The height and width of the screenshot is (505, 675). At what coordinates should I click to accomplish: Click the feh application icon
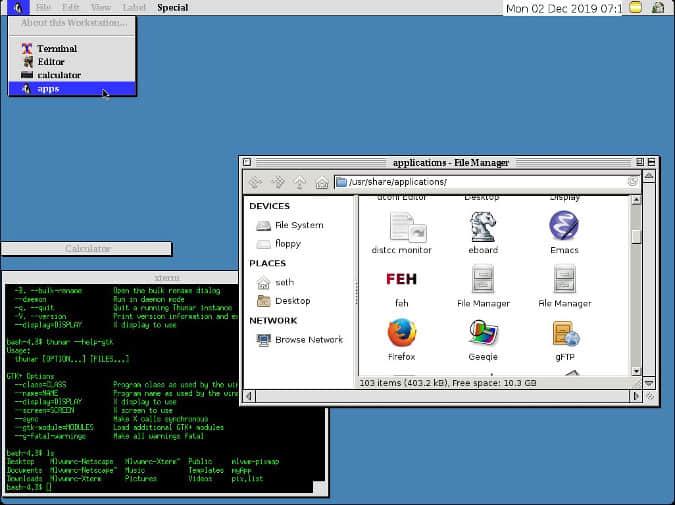coord(401,279)
